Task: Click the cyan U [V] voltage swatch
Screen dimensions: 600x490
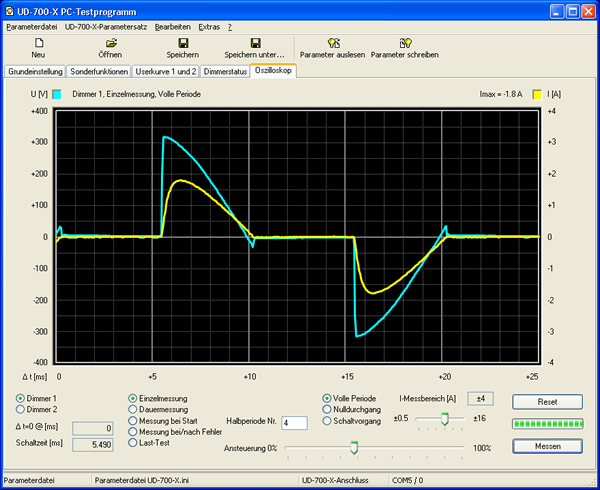Action: point(58,94)
